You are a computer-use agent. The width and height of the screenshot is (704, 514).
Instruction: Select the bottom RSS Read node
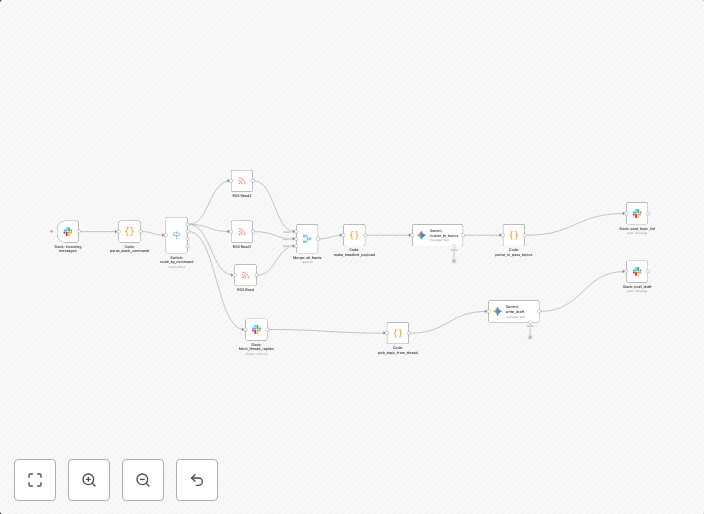click(246, 275)
